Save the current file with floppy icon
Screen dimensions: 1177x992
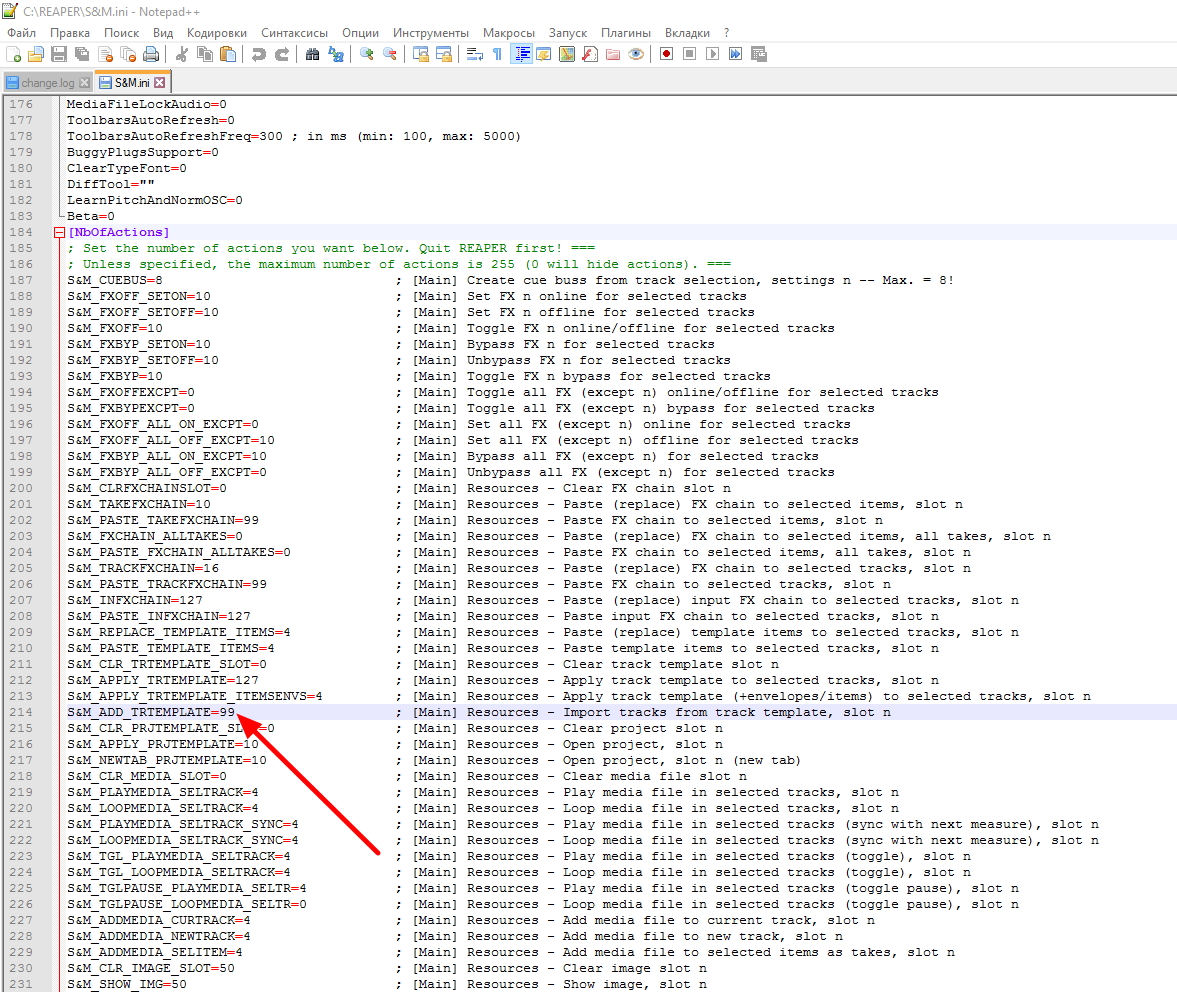(59, 54)
